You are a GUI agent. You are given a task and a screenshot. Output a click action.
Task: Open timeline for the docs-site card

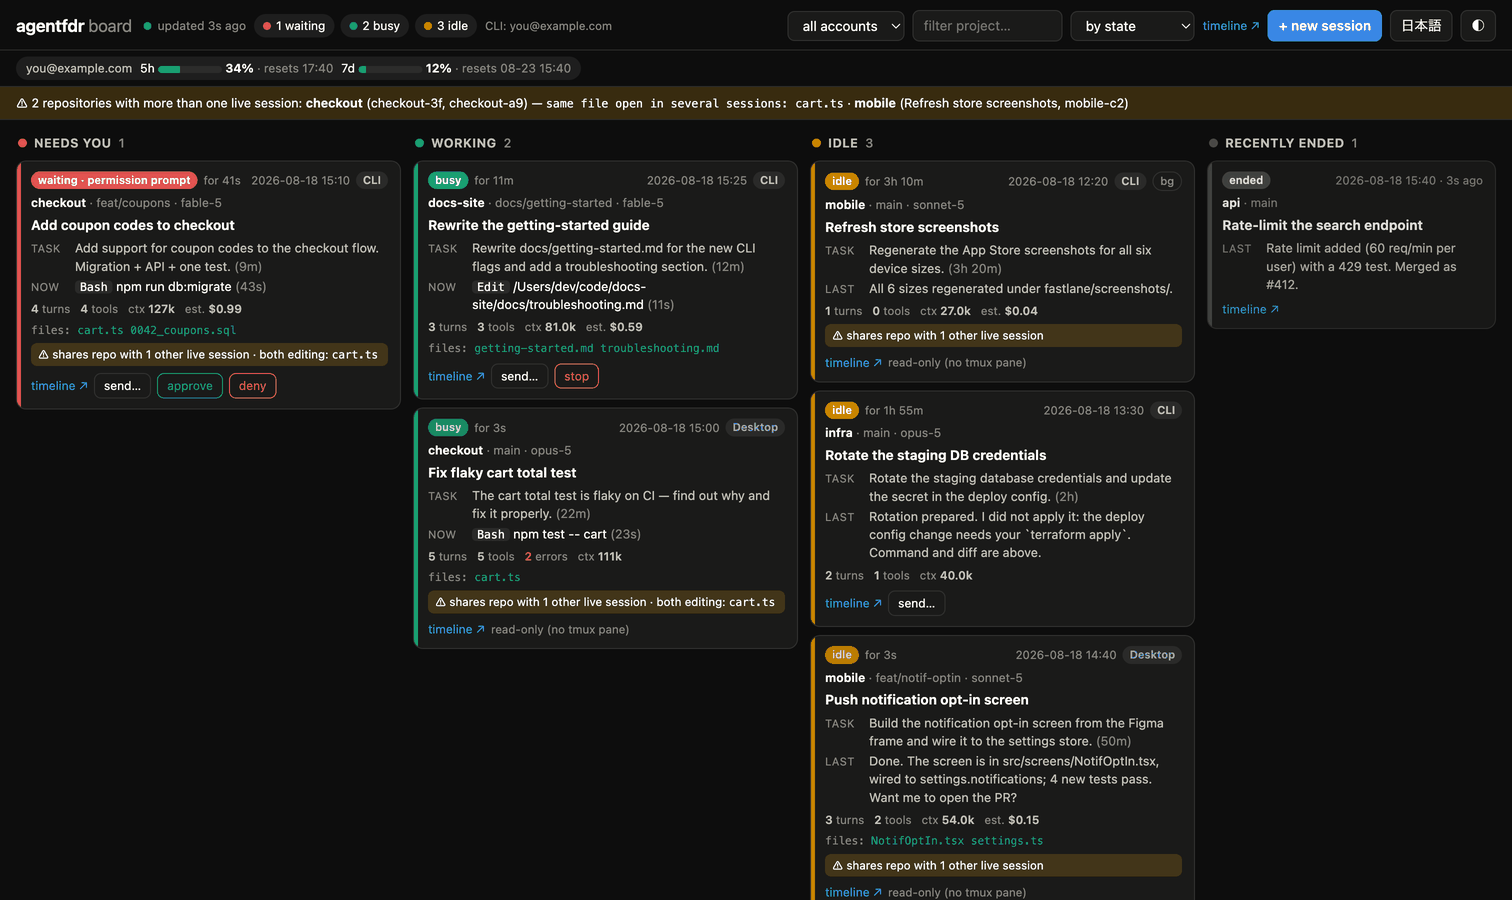pyautogui.click(x=456, y=376)
